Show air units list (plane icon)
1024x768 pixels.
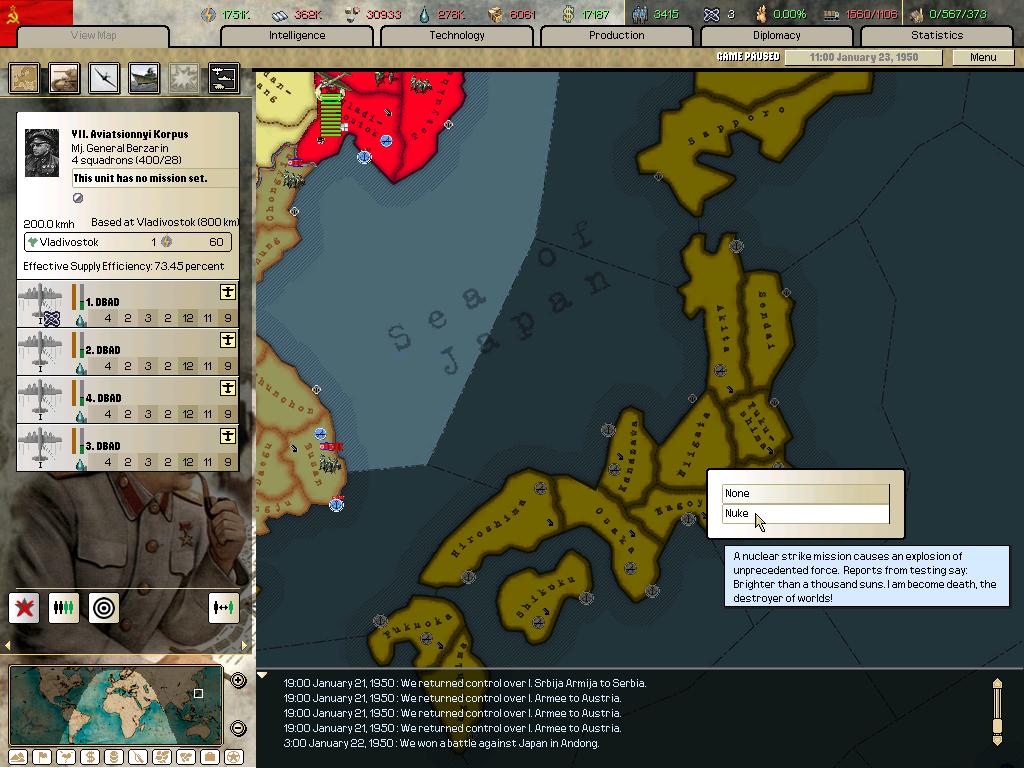click(x=104, y=78)
